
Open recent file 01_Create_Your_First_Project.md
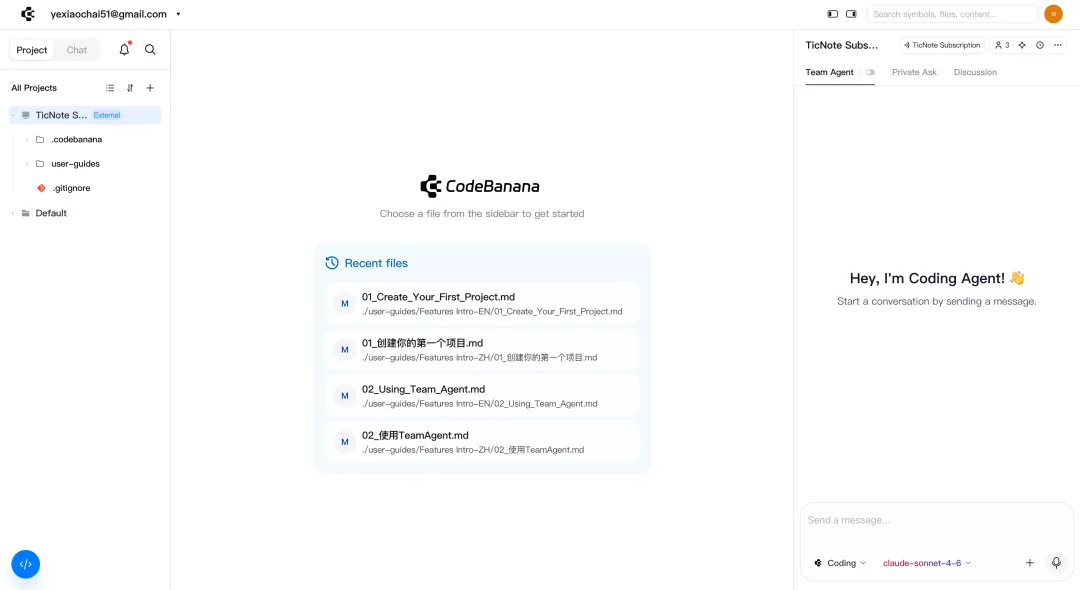482,304
